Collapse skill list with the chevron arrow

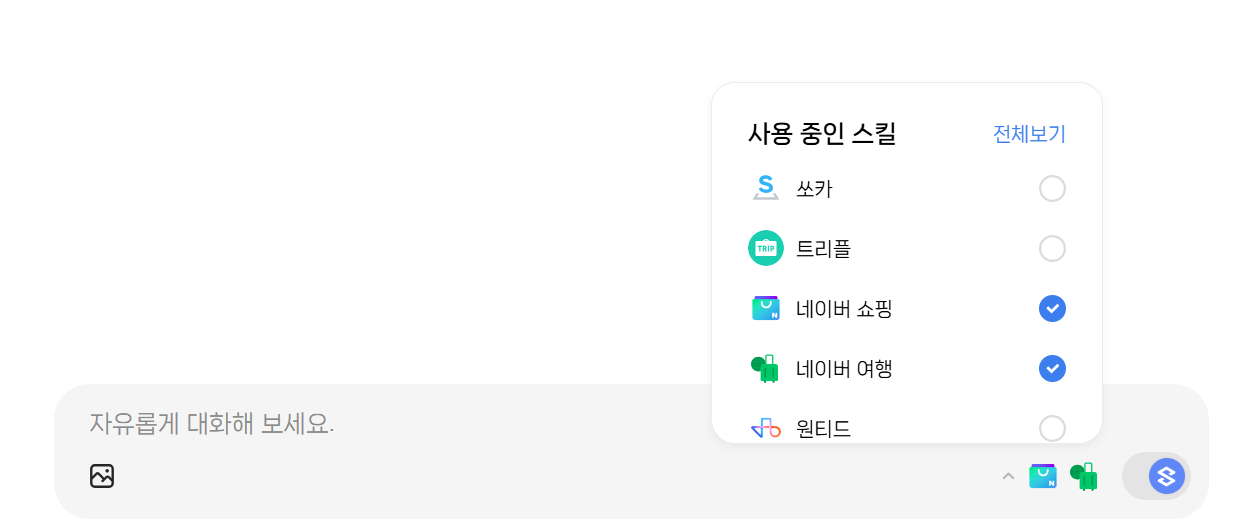click(x=1008, y=476)
